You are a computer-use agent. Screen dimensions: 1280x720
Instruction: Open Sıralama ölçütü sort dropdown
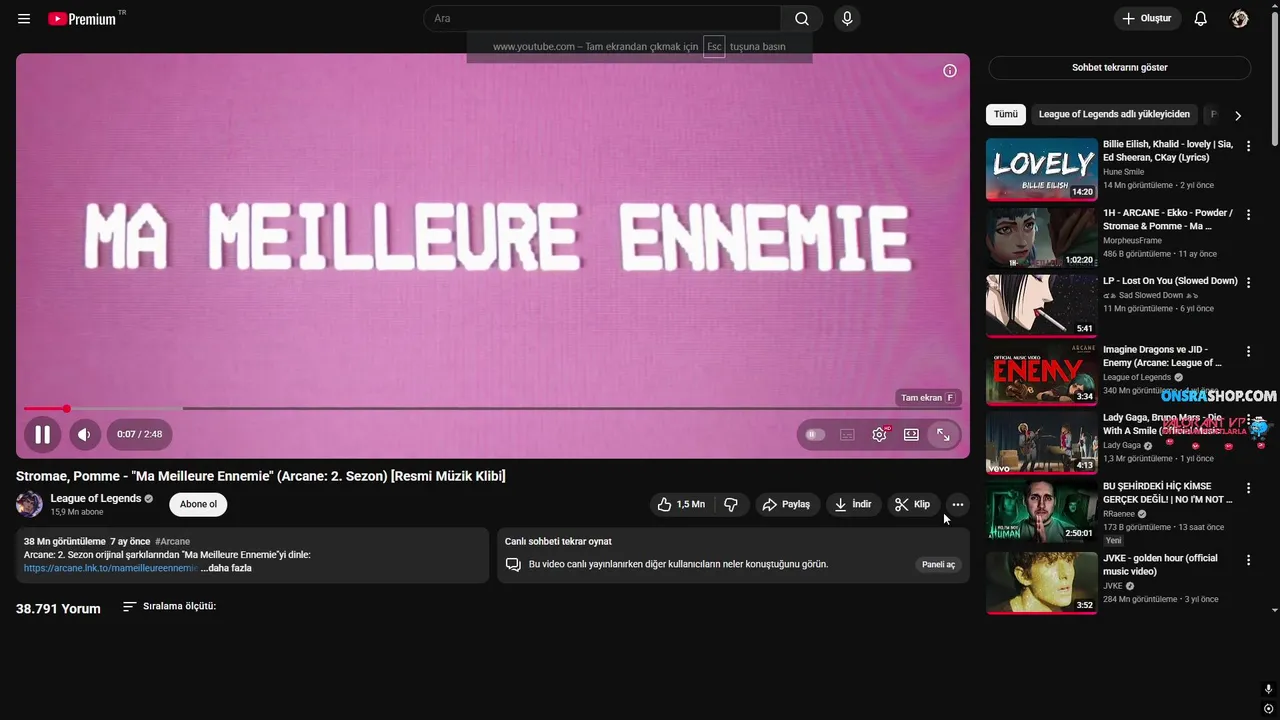pyautogui.click(x=169, y=607)
